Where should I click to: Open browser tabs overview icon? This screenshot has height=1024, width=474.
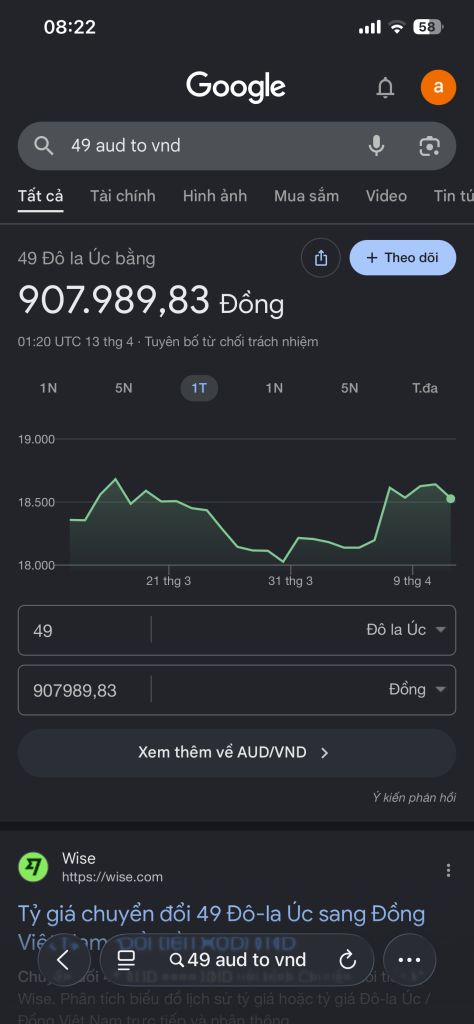[x=125, y=959]
